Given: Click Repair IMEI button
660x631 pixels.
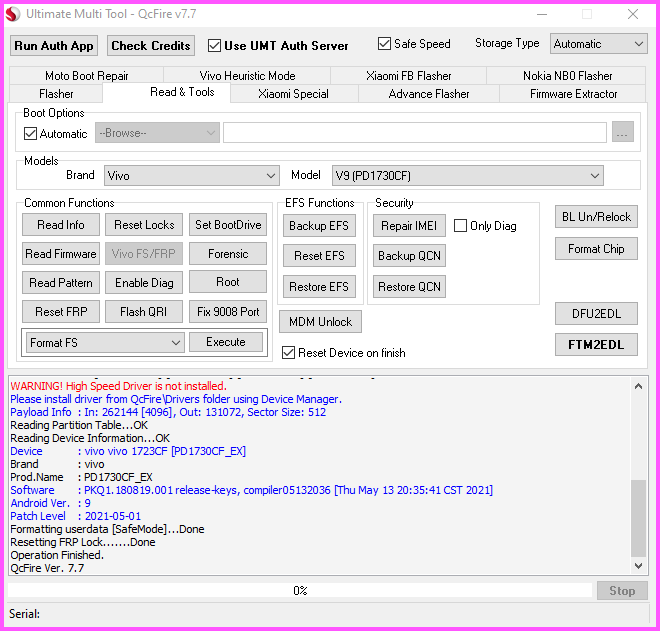Looking at the screenshot, I should (409, 226).
